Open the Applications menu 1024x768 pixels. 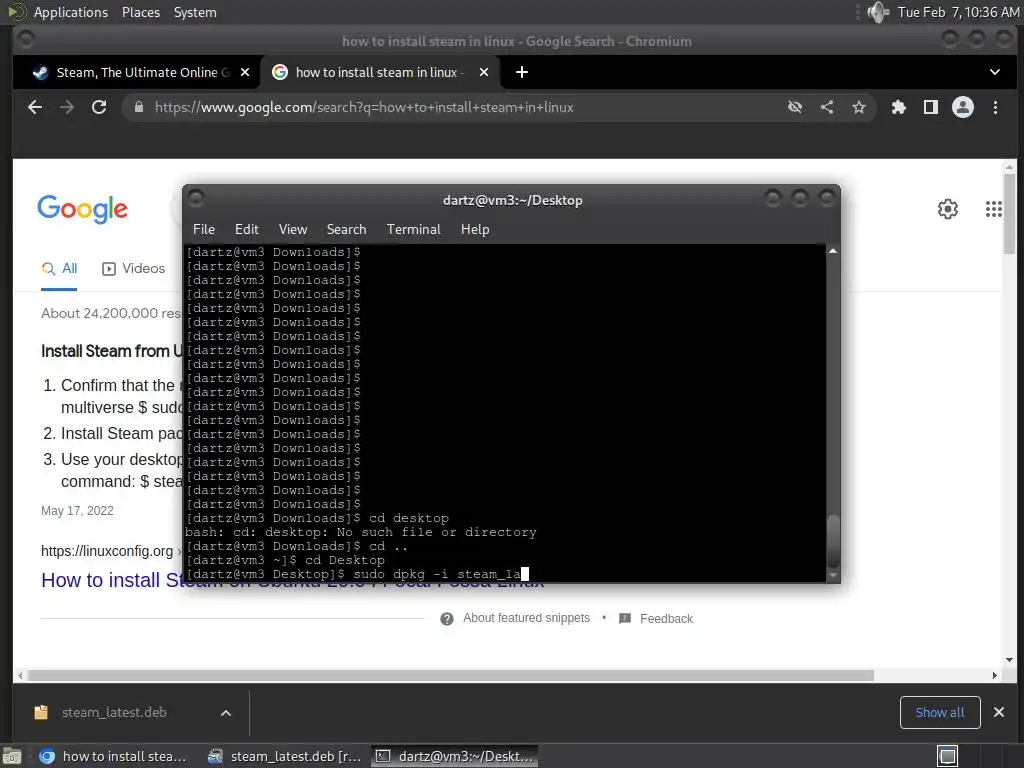point(70,12)
